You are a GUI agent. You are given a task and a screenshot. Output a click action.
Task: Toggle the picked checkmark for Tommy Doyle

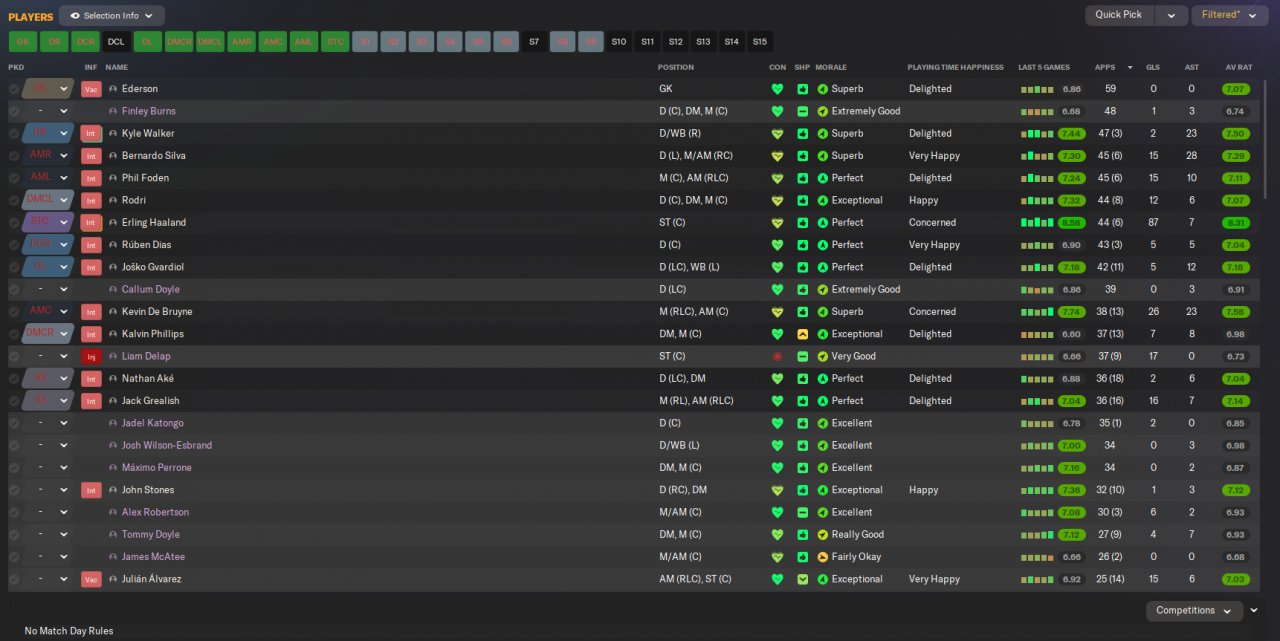pyautogui.click(x=14, y=534)
